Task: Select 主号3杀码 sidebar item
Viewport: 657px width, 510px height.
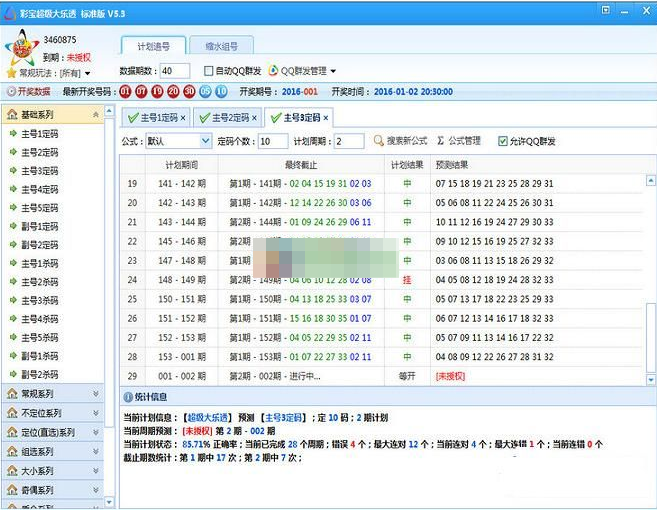Action: pos(40,301)
